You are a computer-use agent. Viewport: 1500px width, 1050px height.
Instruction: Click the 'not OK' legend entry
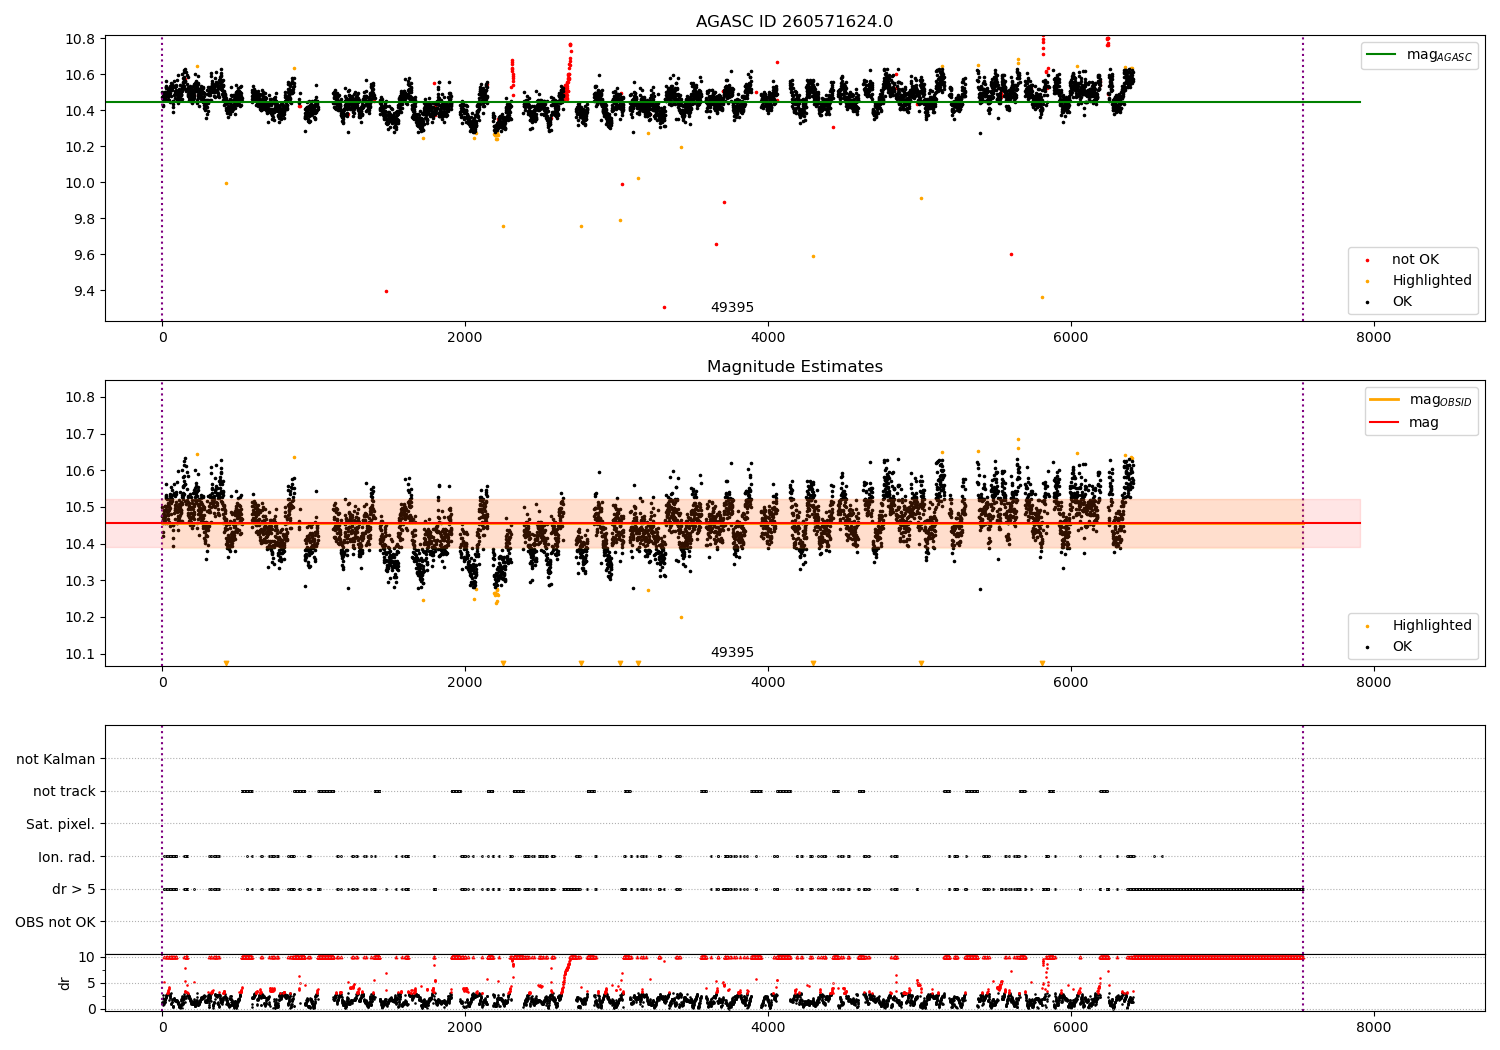[1415, 260]
